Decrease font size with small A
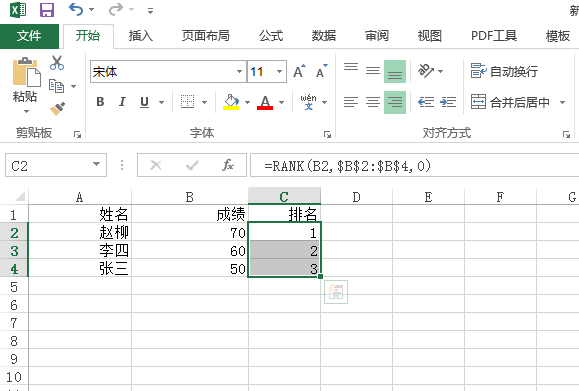 (x=322, y=71)
